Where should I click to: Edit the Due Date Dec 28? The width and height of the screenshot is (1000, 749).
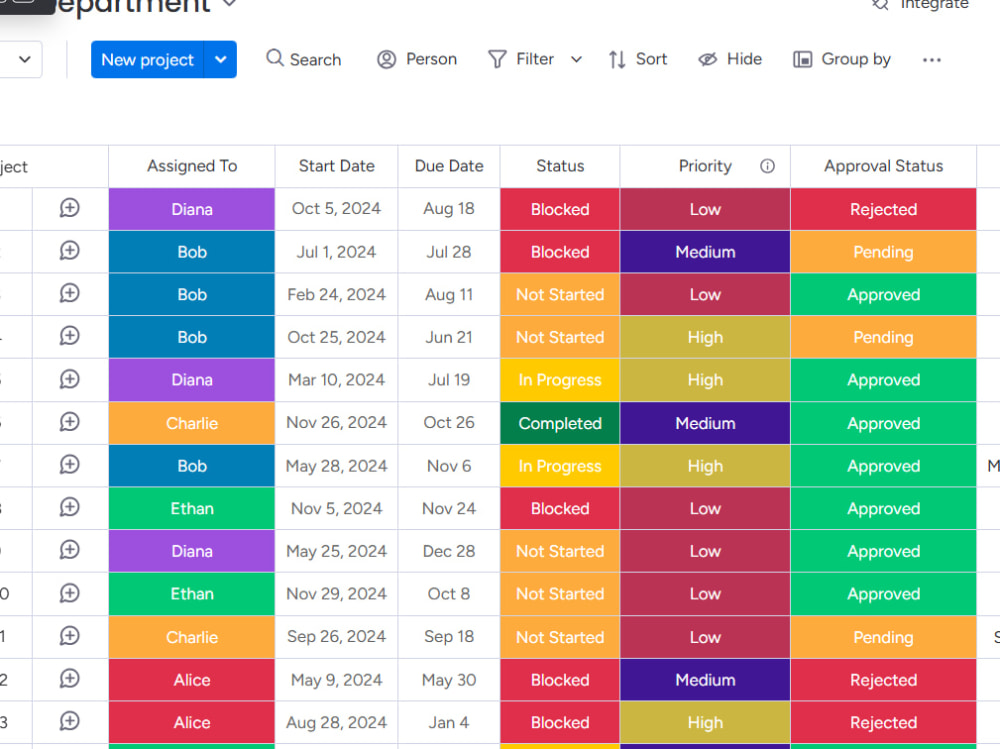[449, 551]
